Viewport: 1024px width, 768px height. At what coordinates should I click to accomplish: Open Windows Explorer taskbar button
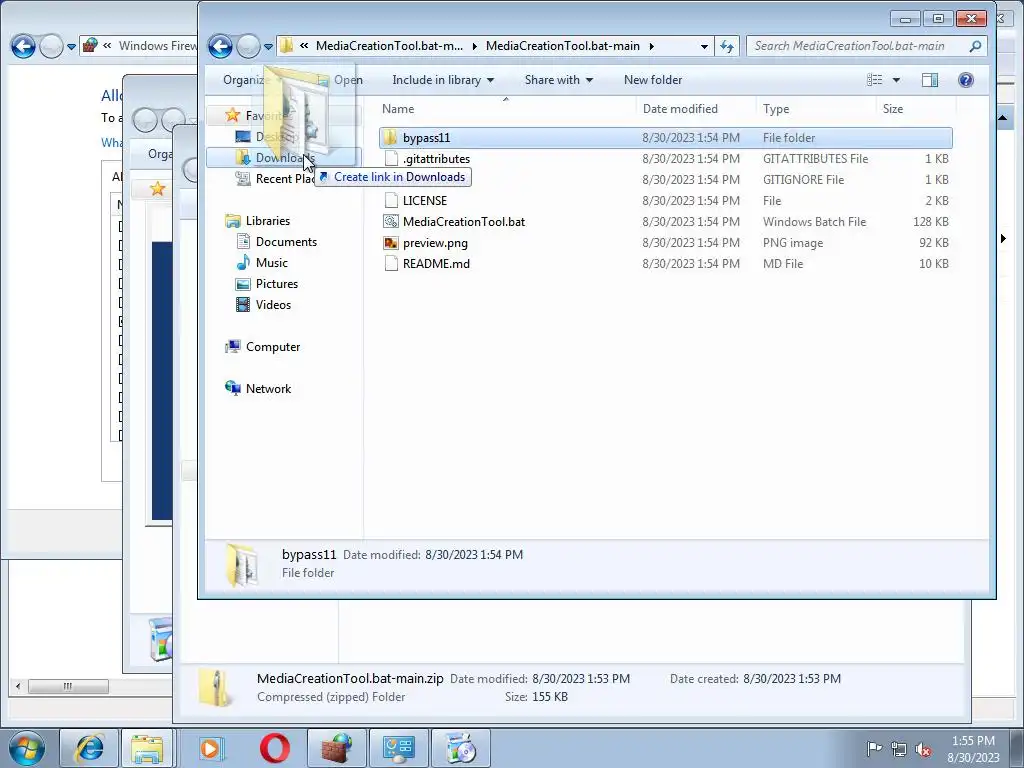pyautogui.click(x=148, y=748)
